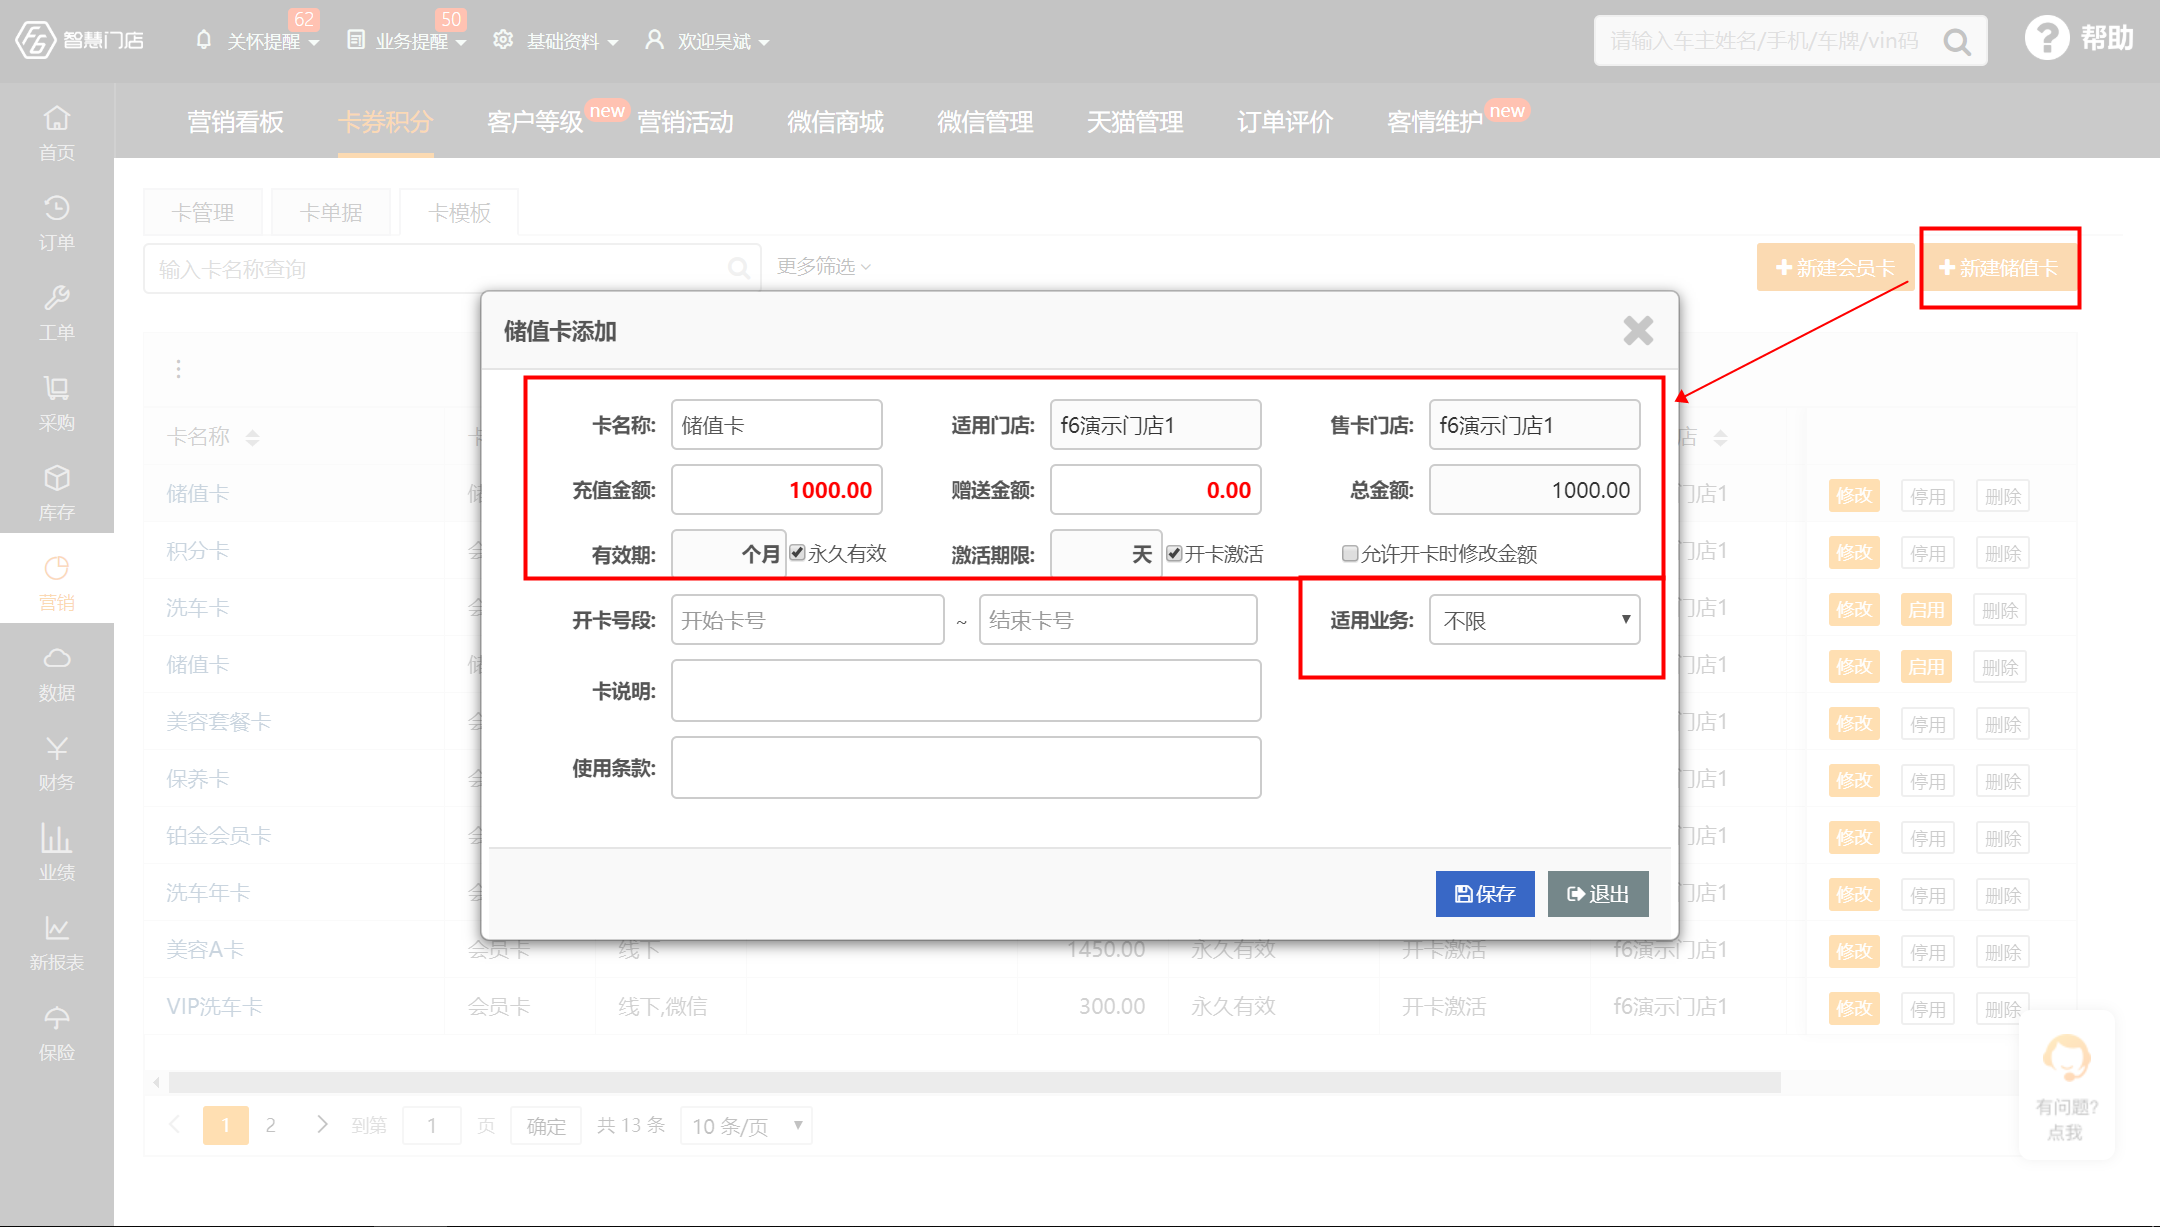Click 修改 for the VIP洗车卡 row

pos(1854,1009)
